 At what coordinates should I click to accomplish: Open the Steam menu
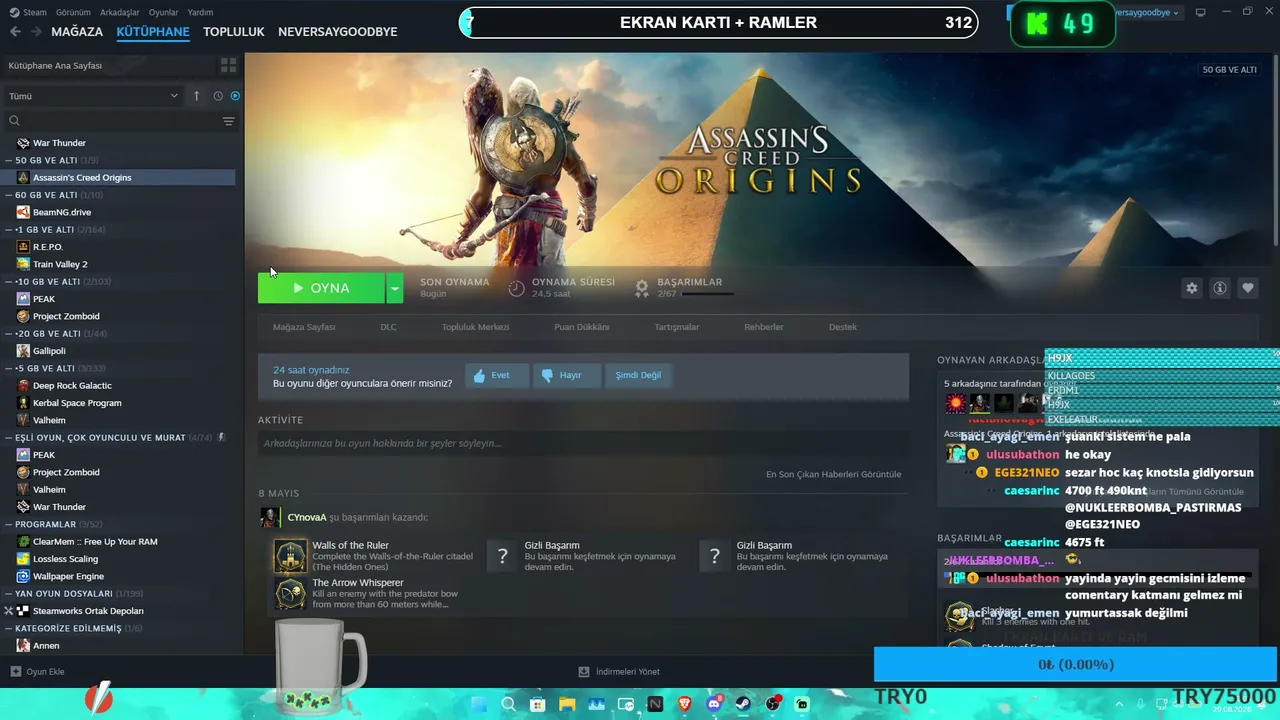(35, 12)
